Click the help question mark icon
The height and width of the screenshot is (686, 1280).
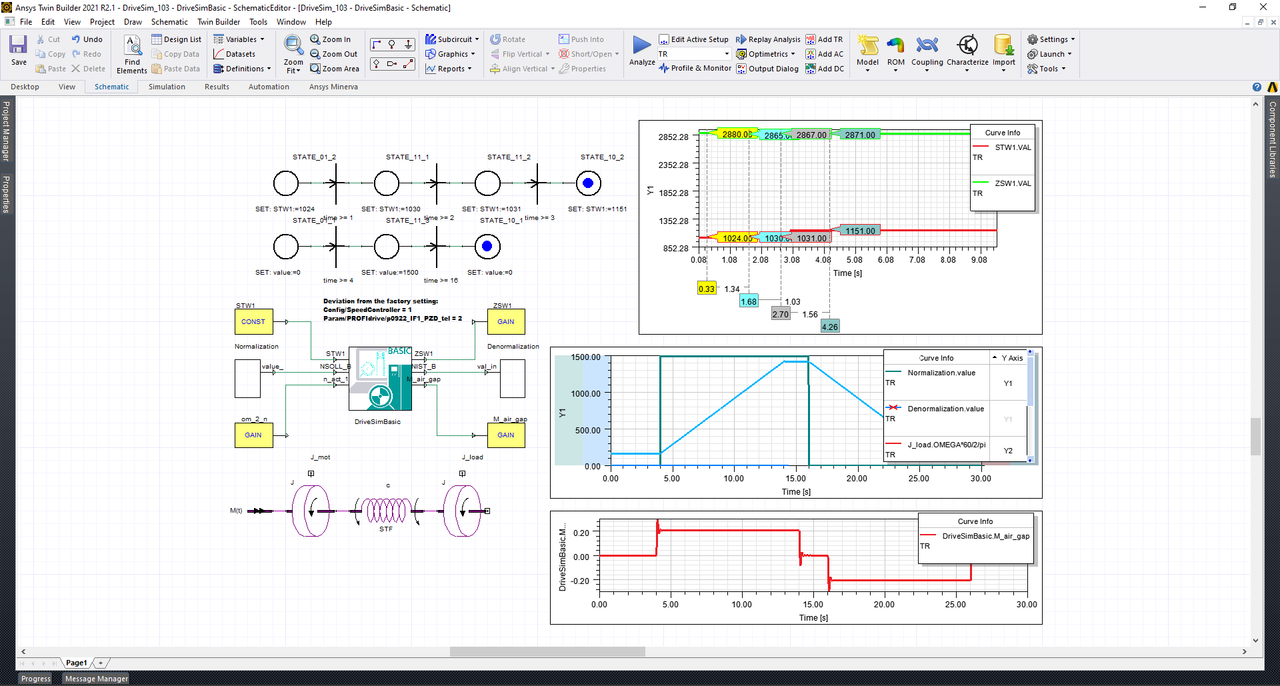coord(1255,87)
